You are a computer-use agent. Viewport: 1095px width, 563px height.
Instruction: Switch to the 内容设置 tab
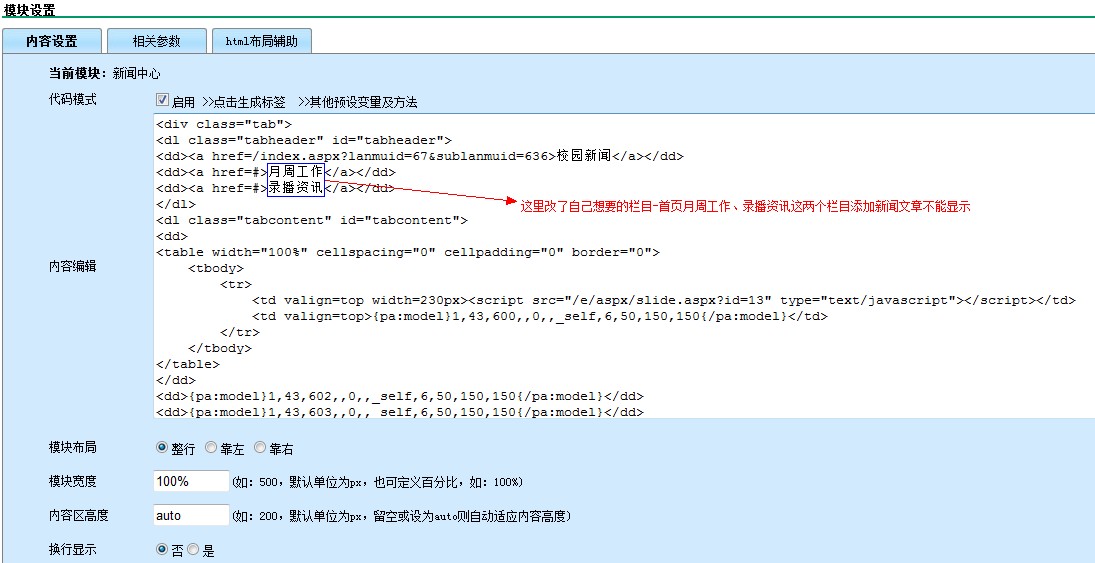[x=52, y=41]
